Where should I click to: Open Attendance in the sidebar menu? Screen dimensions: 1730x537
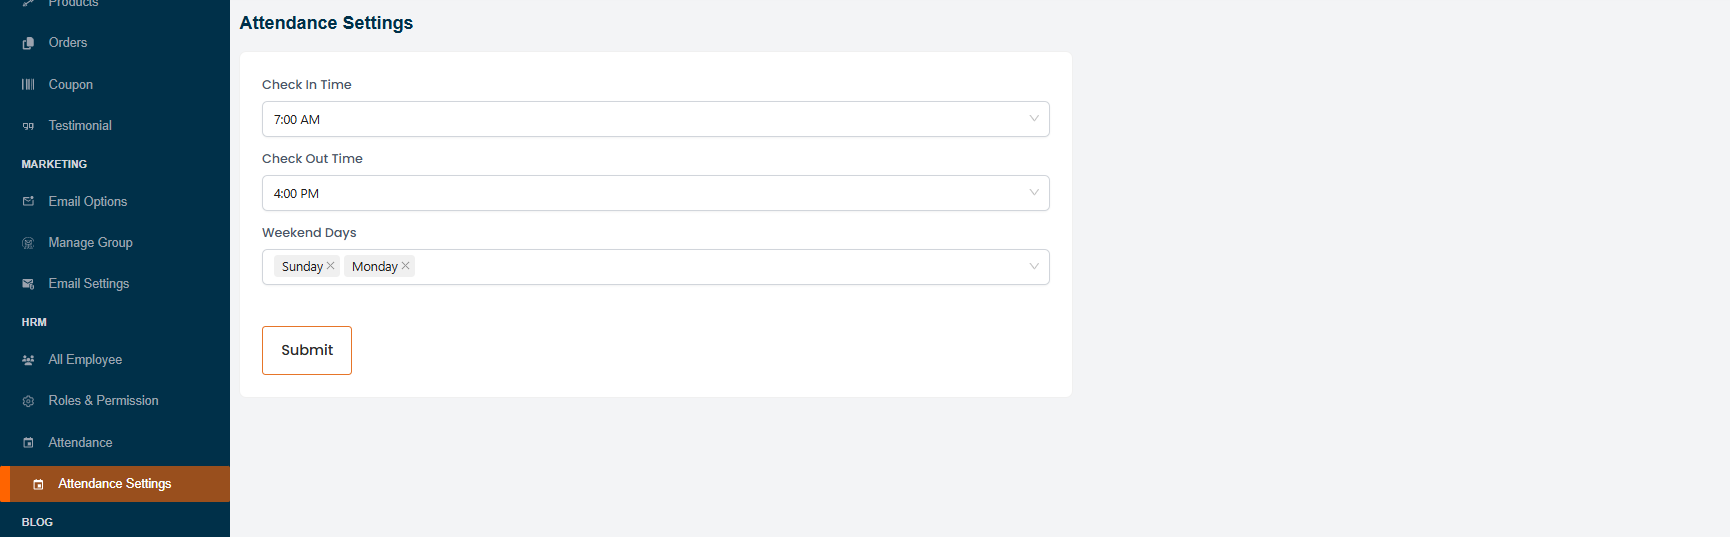click(x=80, y=443)
